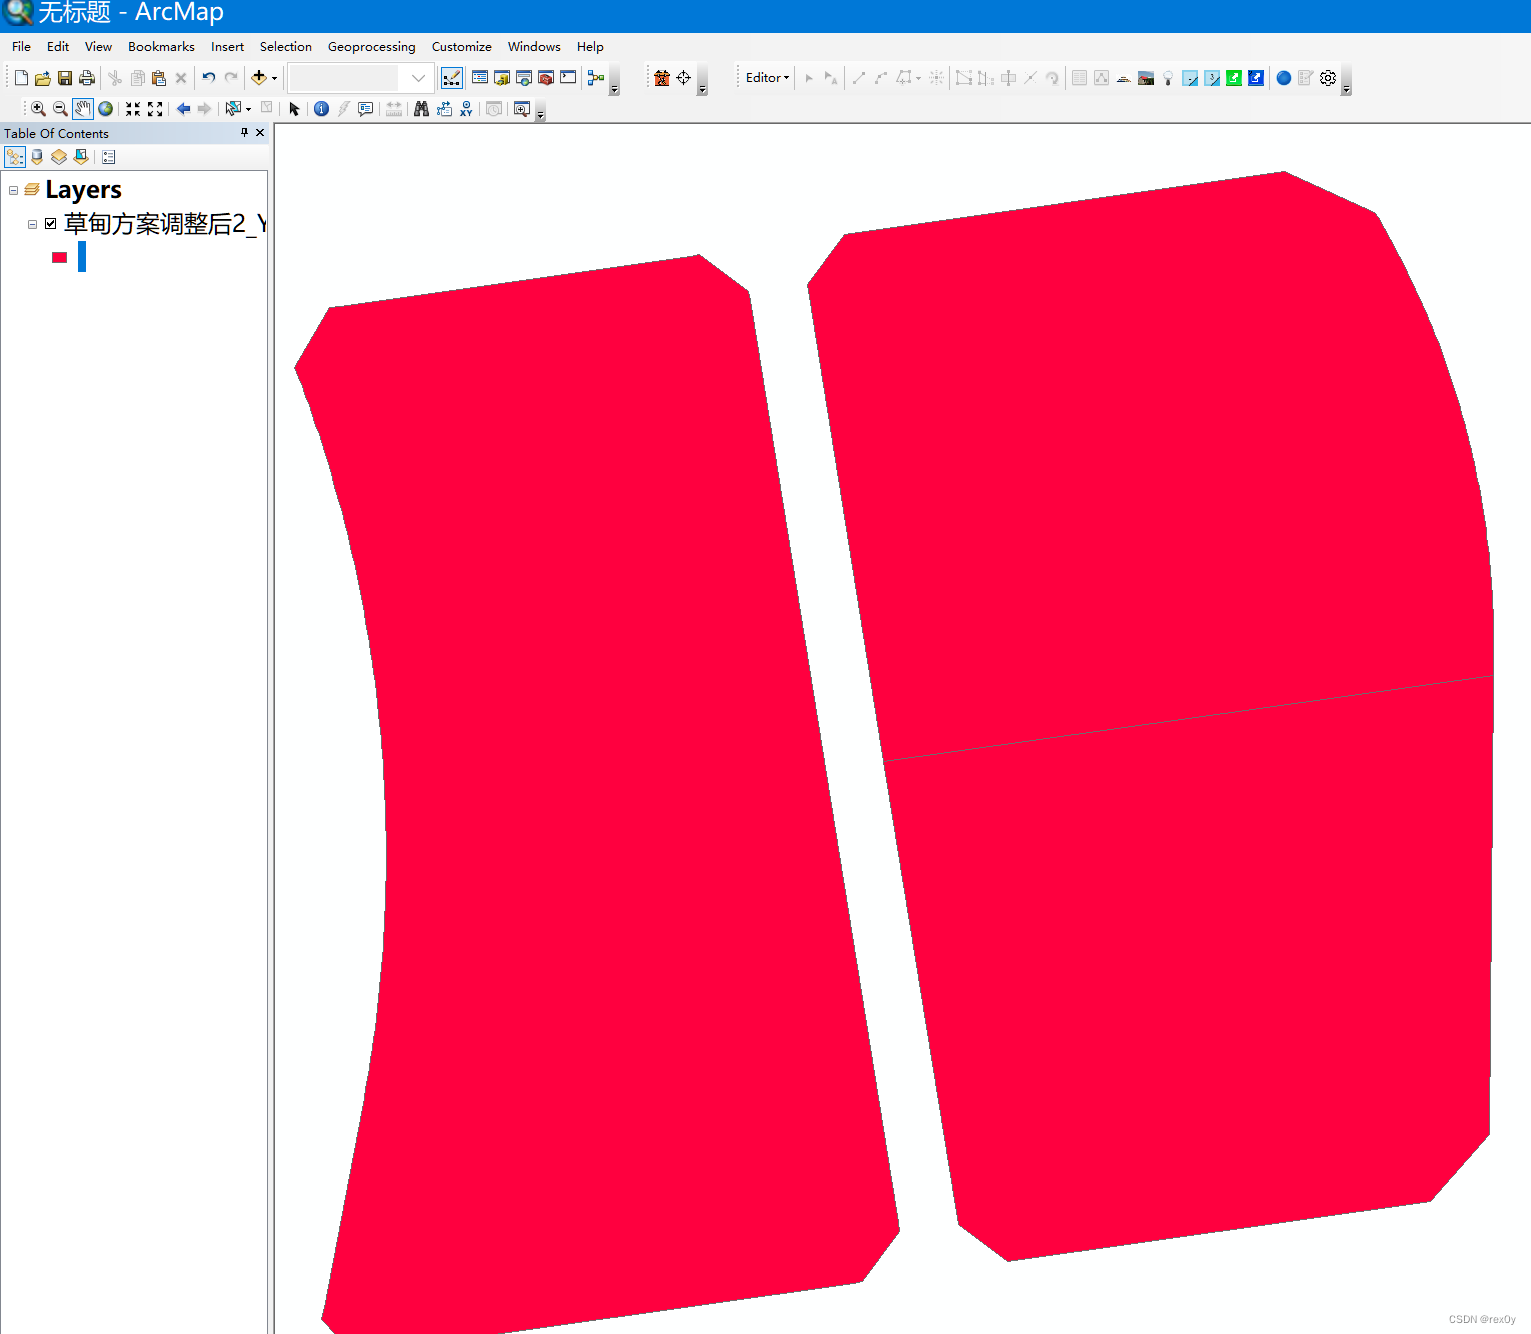Open an existing map file
The height and width of the screenshot is (1334, 1531).
click(43, 78)
